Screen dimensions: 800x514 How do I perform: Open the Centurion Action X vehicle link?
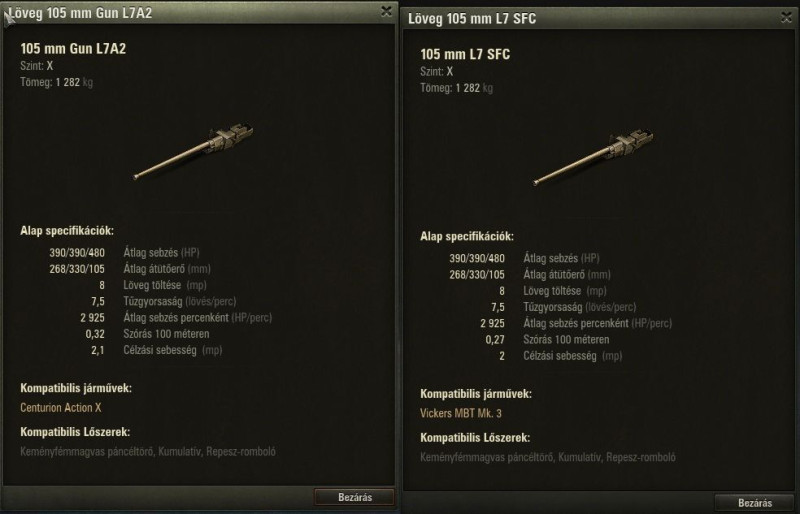pos(61,407)
